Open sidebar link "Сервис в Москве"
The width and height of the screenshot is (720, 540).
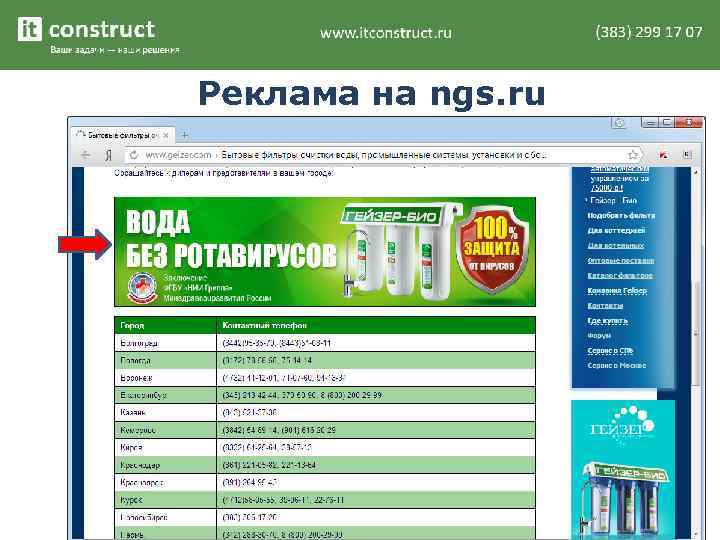617,366
